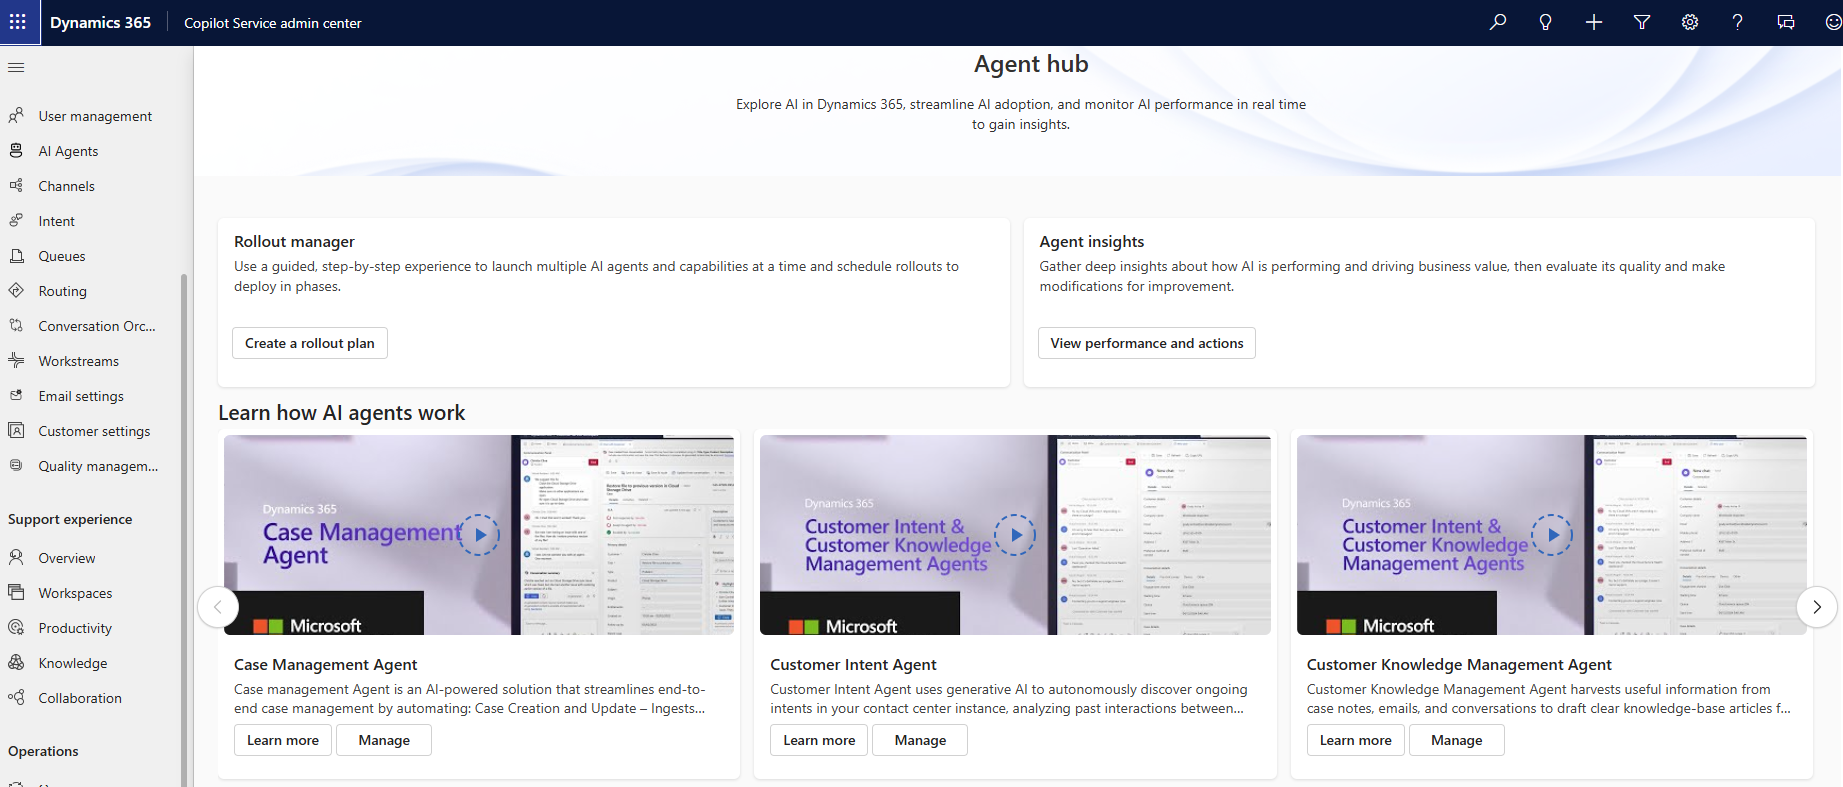Open the advanced filter funnel icon
The image size is (1843, 787).
(x=1642, y=22)
